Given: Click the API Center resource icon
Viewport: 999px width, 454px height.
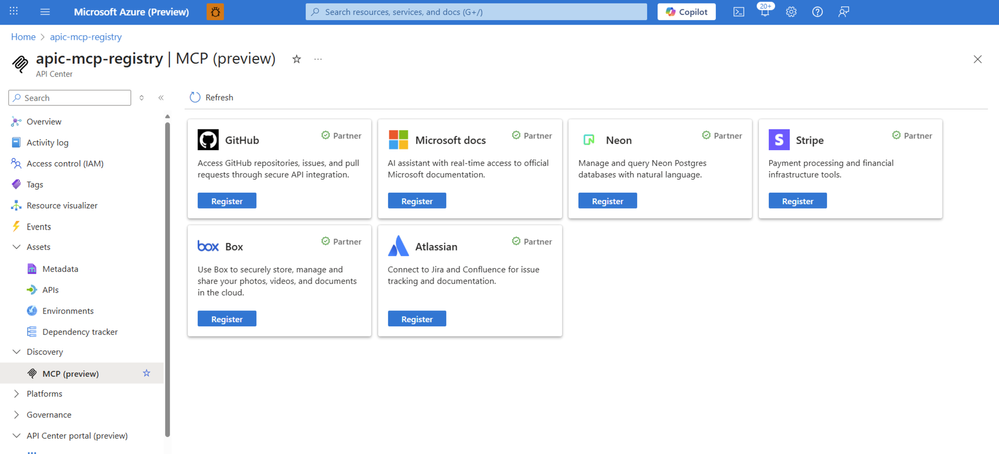Looking at the screenshot, I should [20, 64].
